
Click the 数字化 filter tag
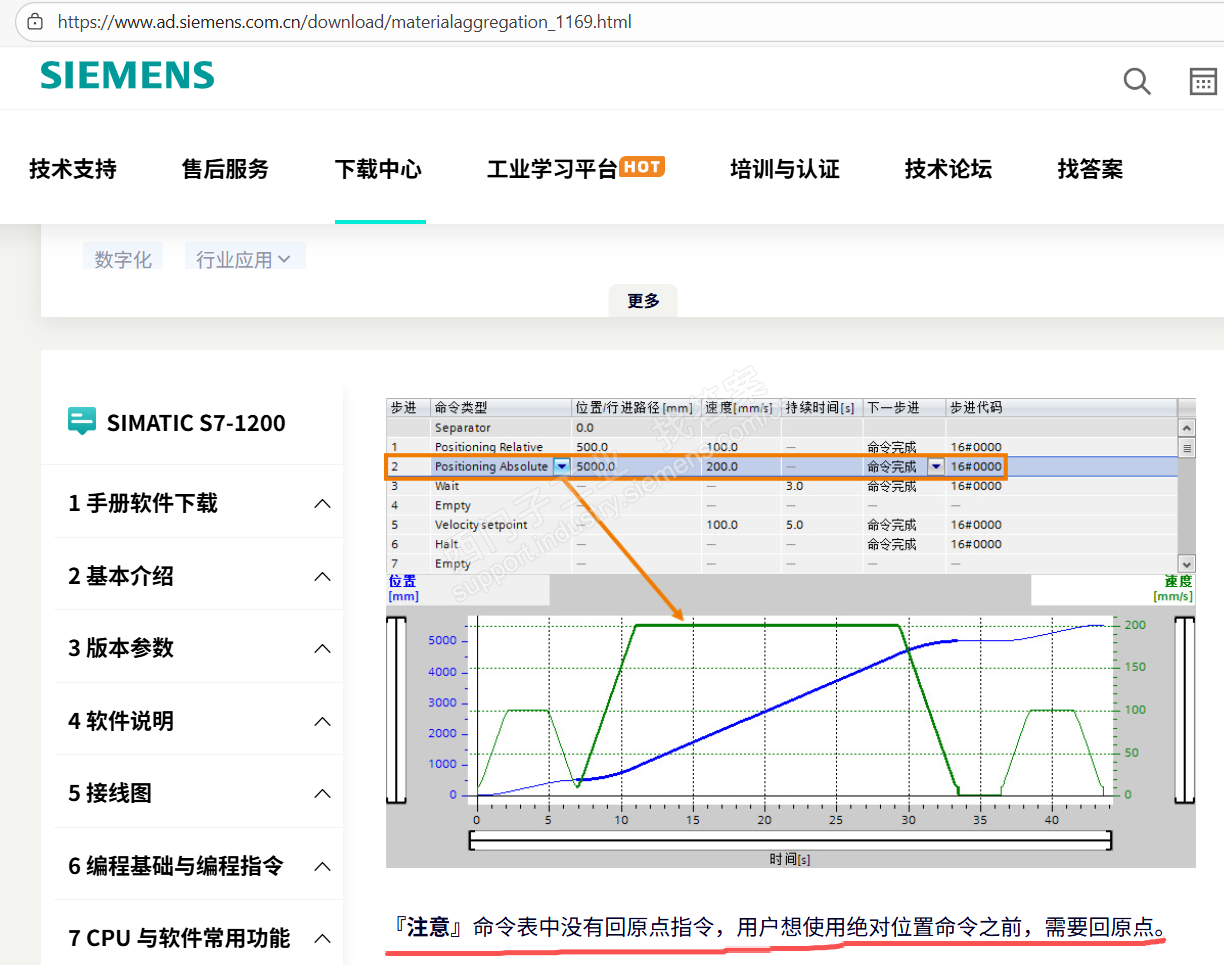tap(123, 258)
